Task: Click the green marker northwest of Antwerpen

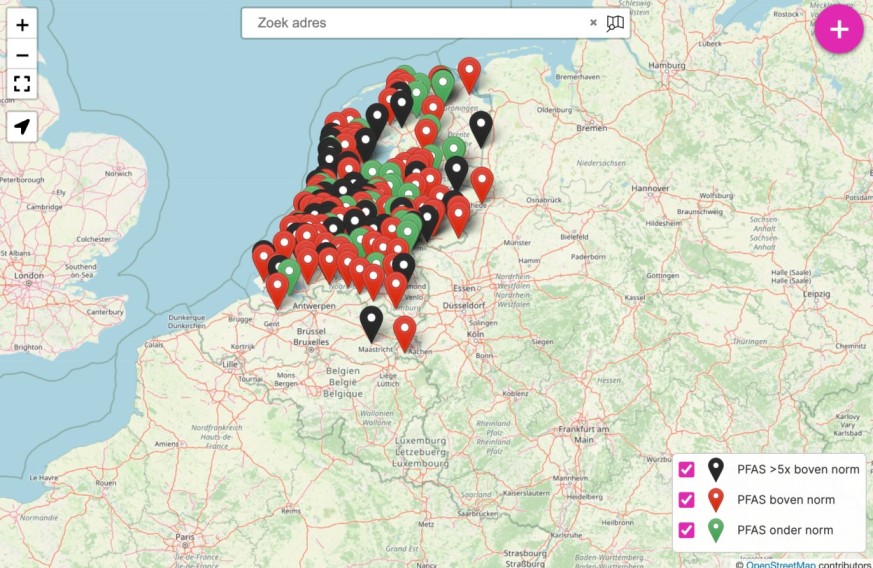Action: coord(289,271)
